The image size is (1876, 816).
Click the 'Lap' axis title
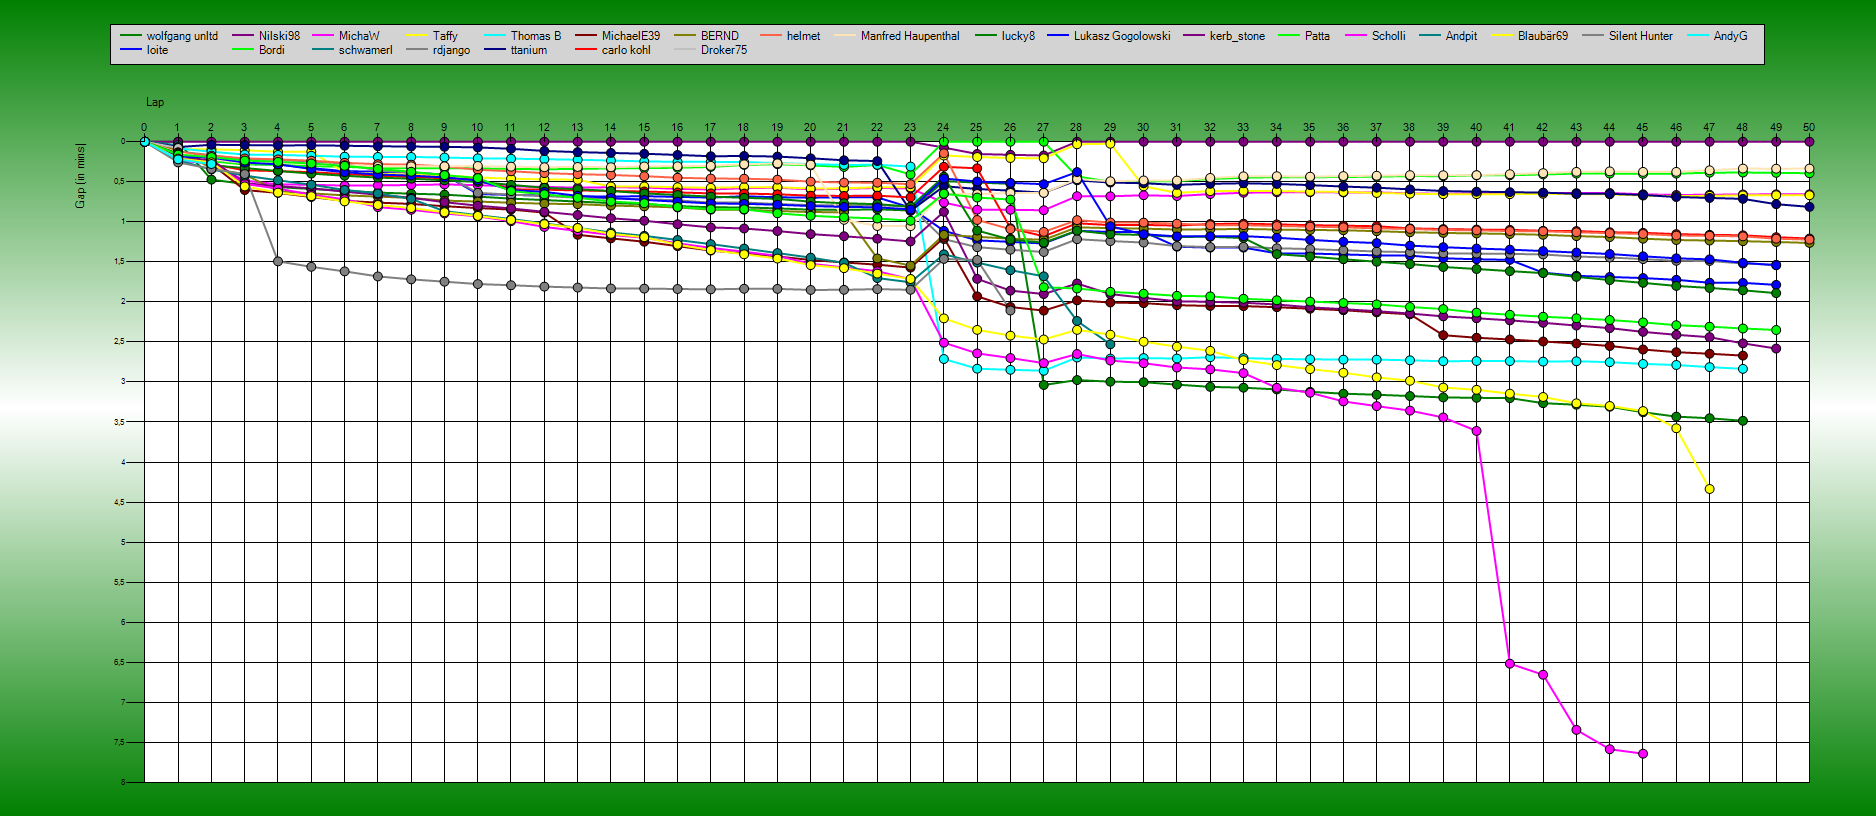point(155,102)
